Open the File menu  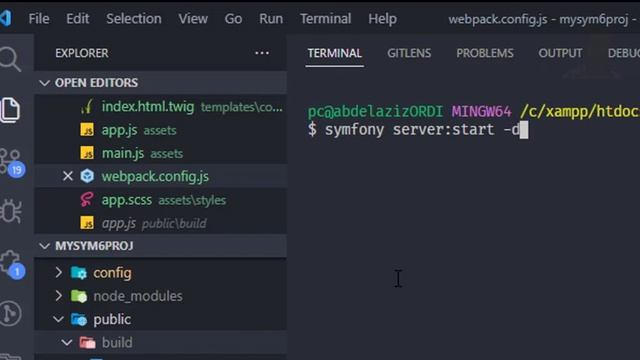pyautogui.click(x=39, y=19)
